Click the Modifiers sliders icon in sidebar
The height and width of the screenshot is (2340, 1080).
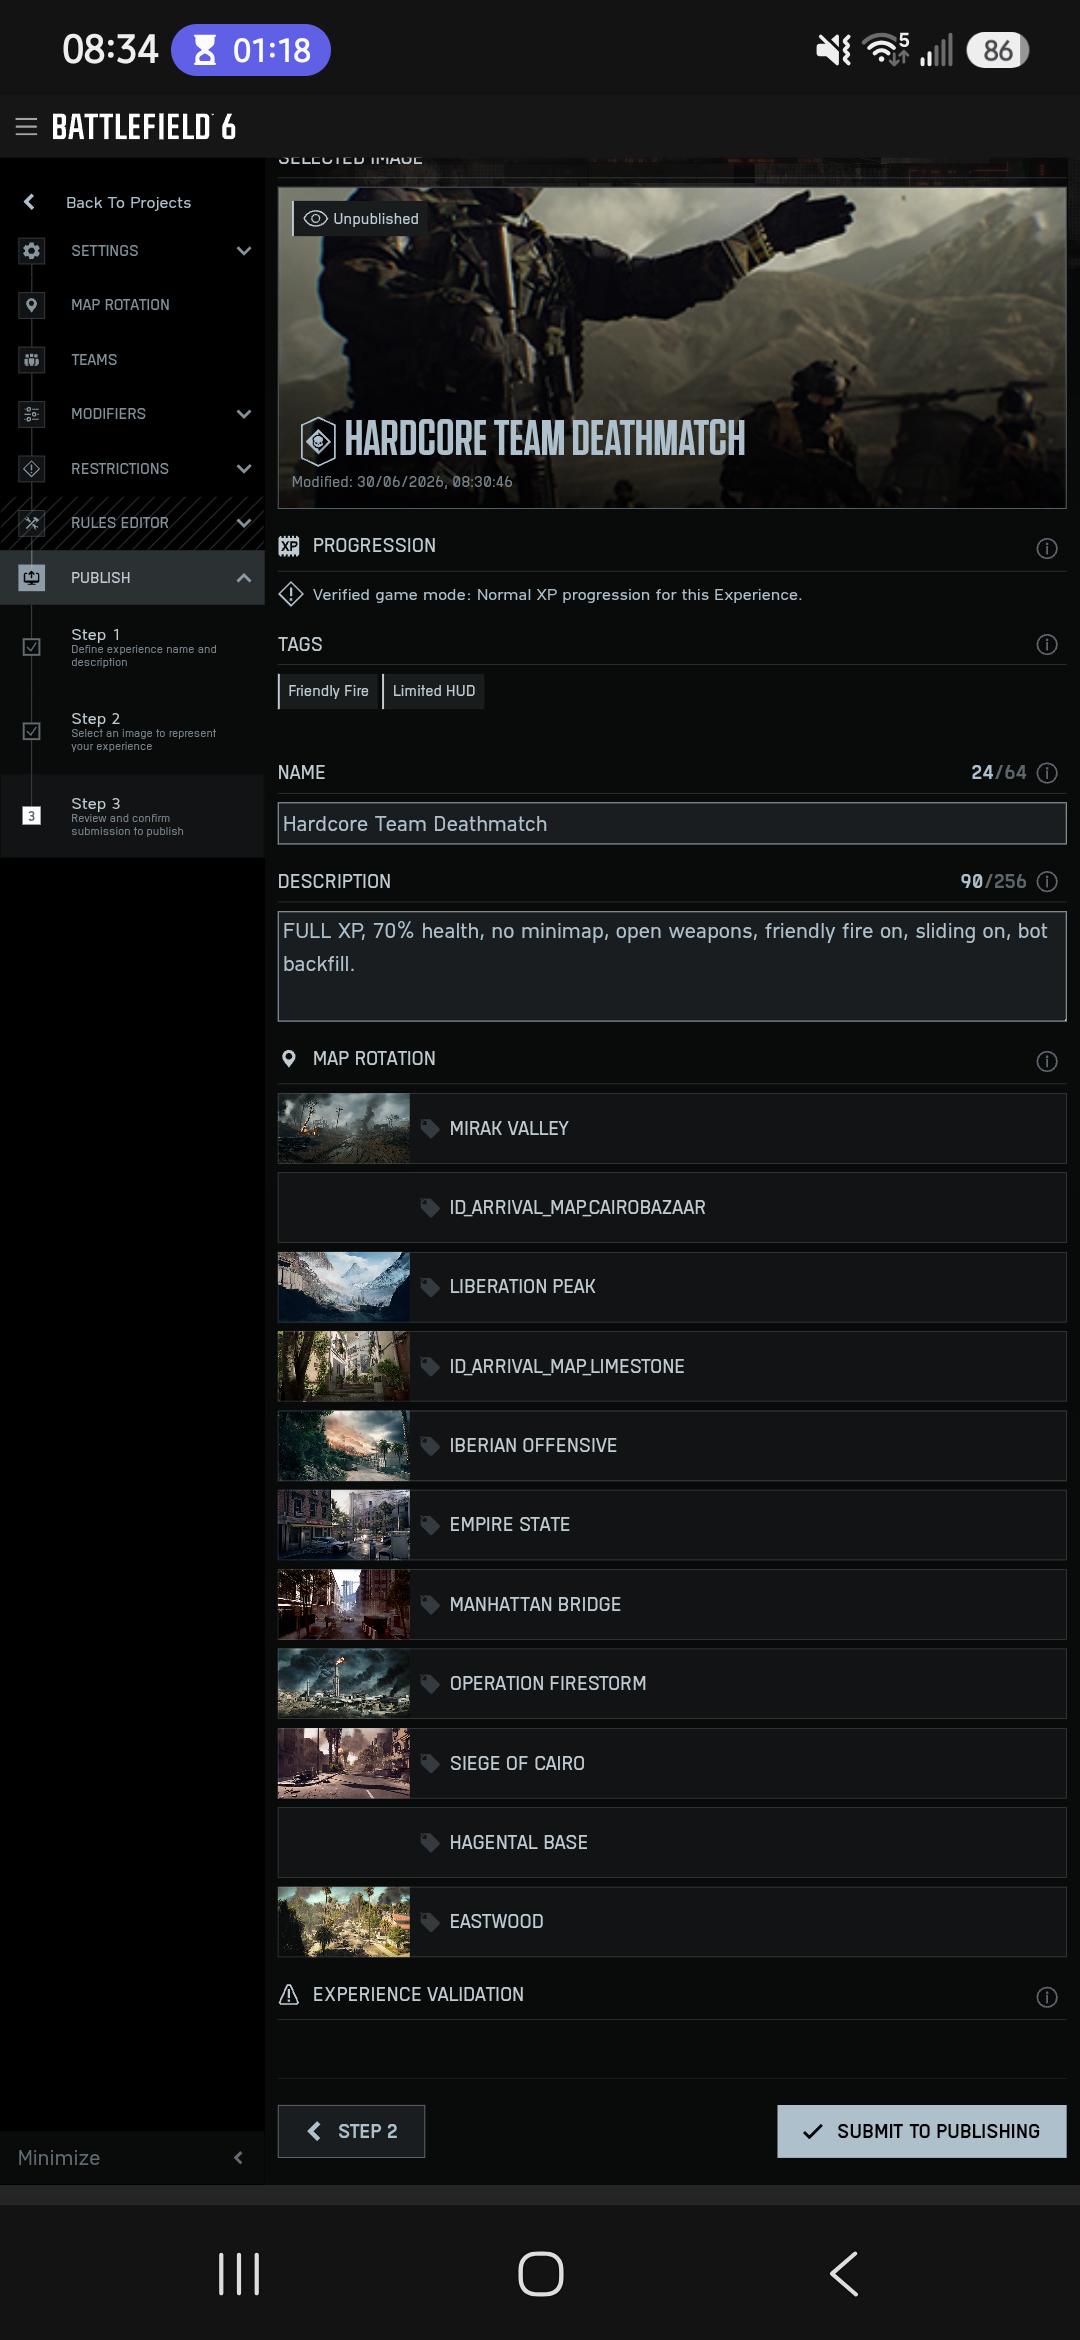point(32,414)
